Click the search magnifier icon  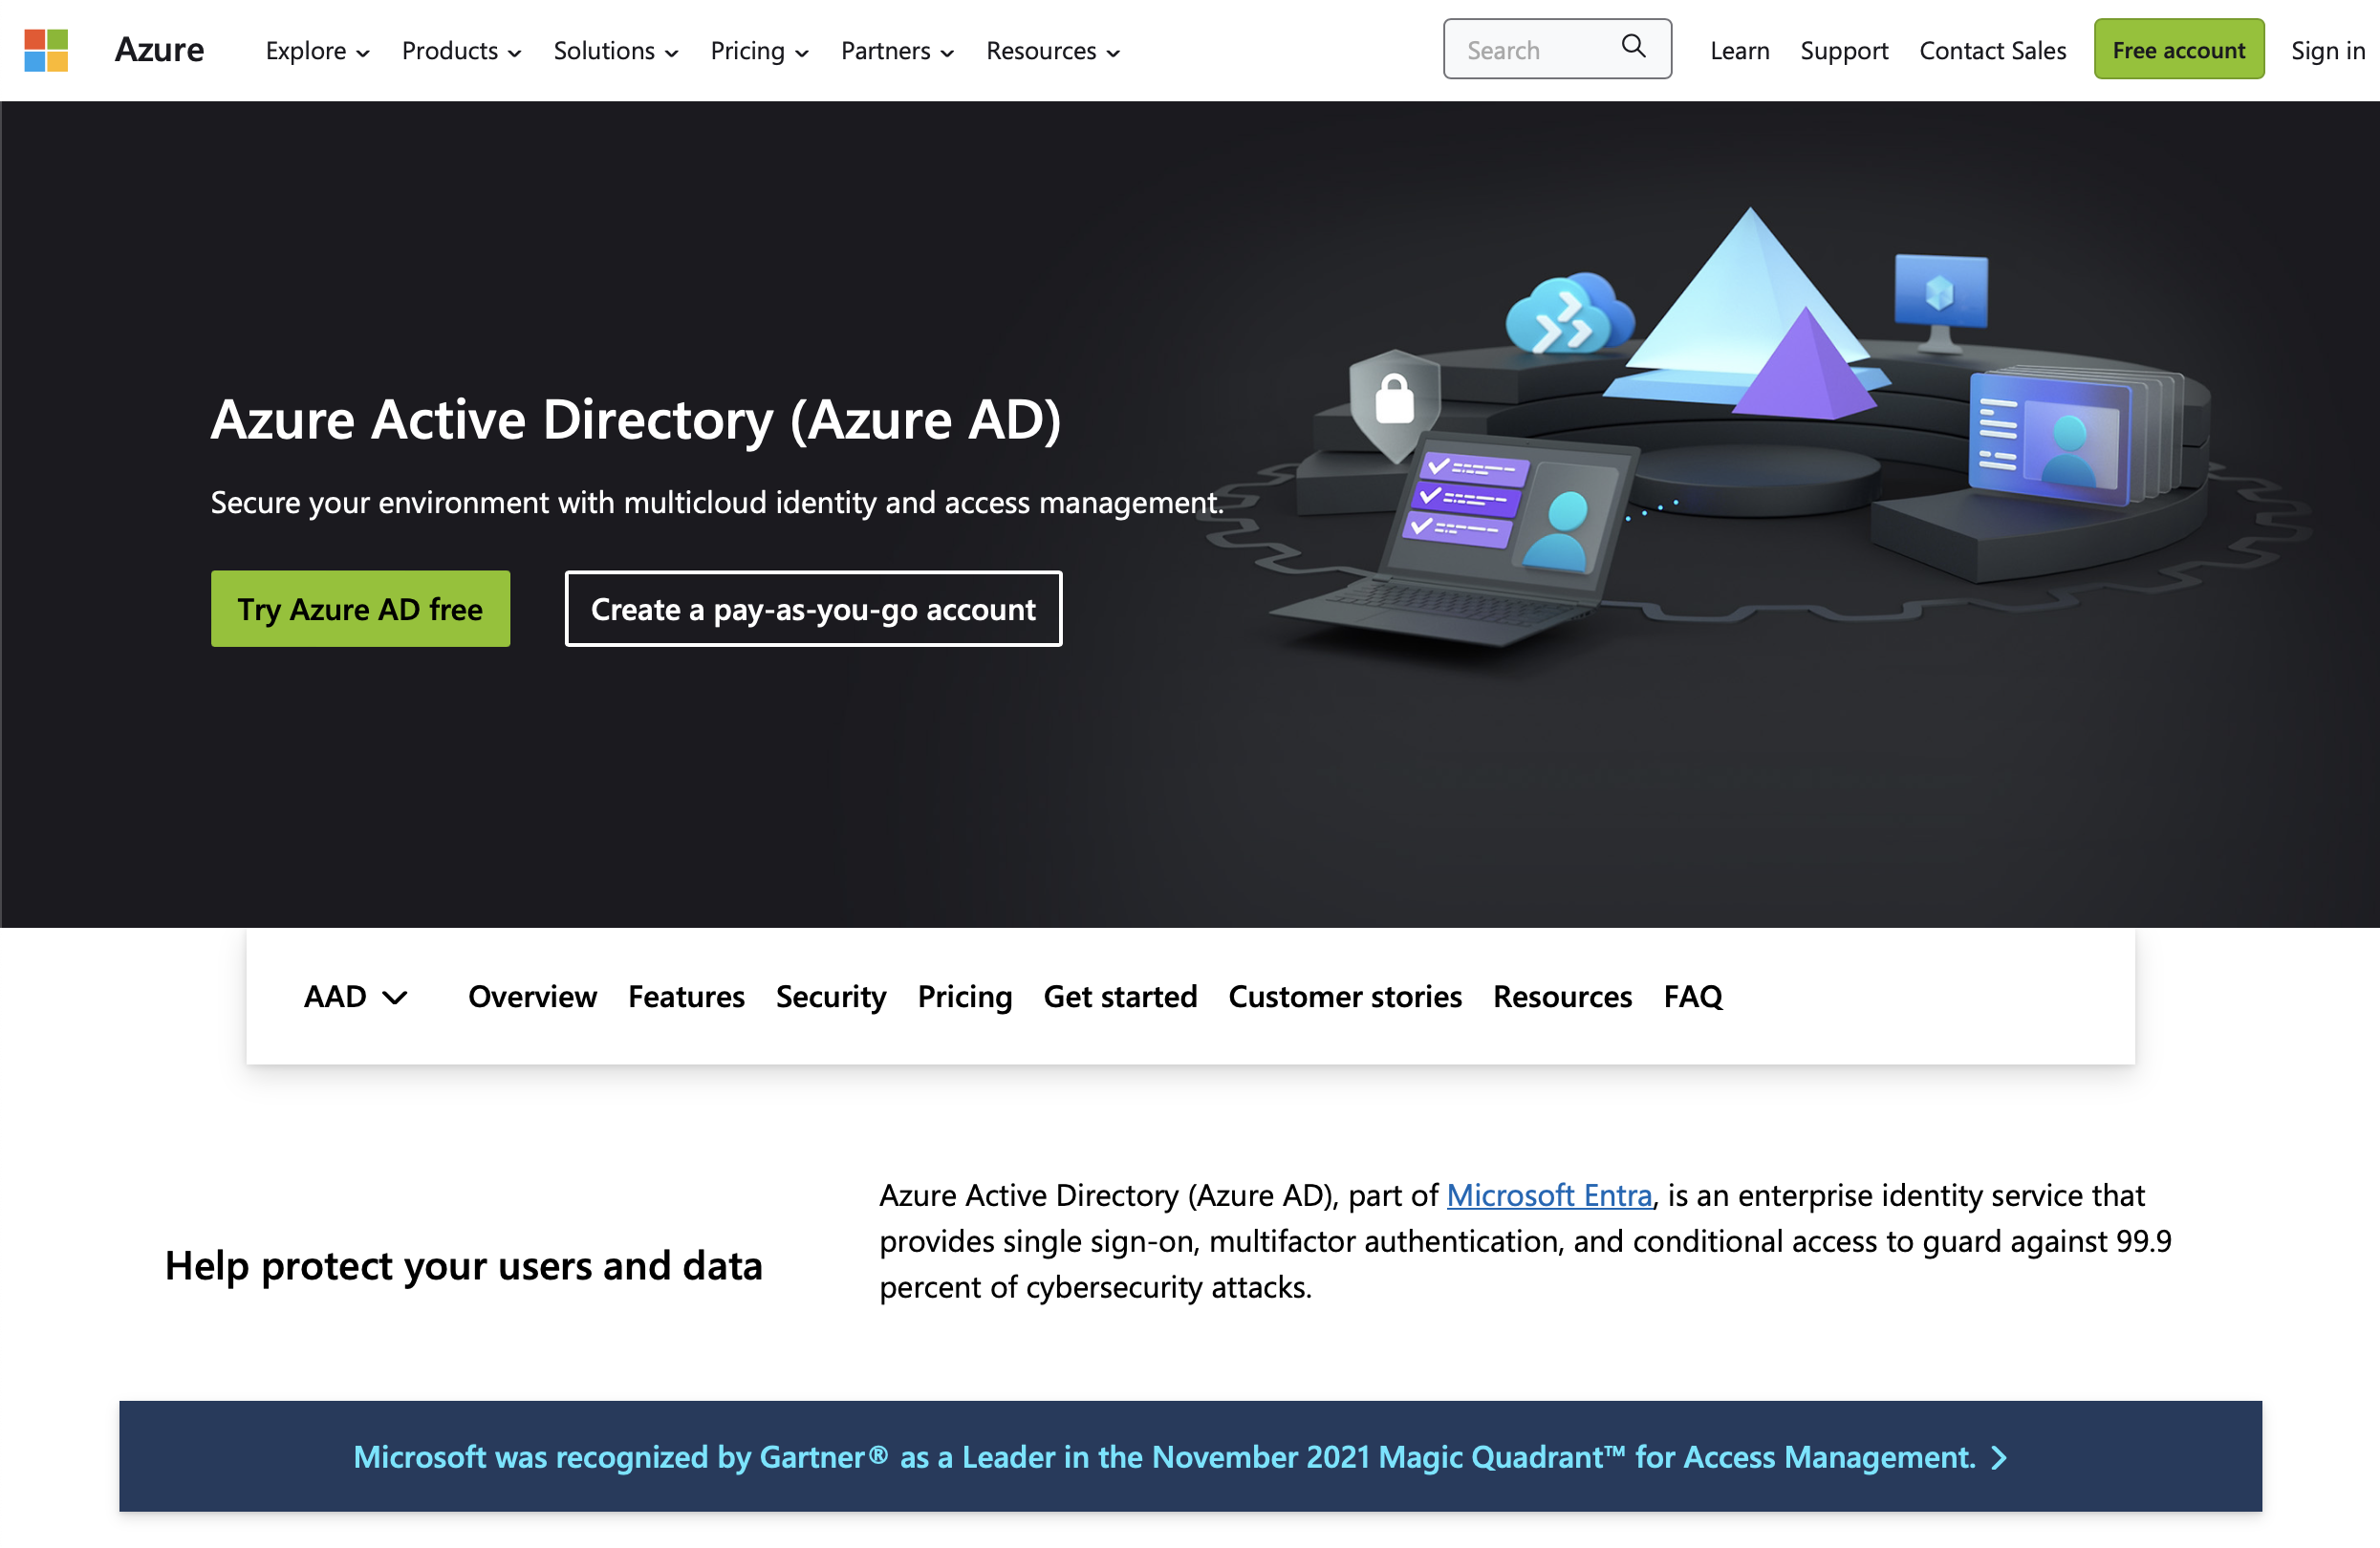pos(1633,46)
